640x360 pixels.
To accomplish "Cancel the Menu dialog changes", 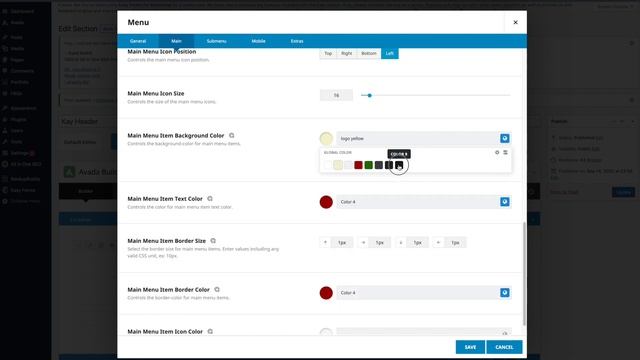I will pos(504,347).
